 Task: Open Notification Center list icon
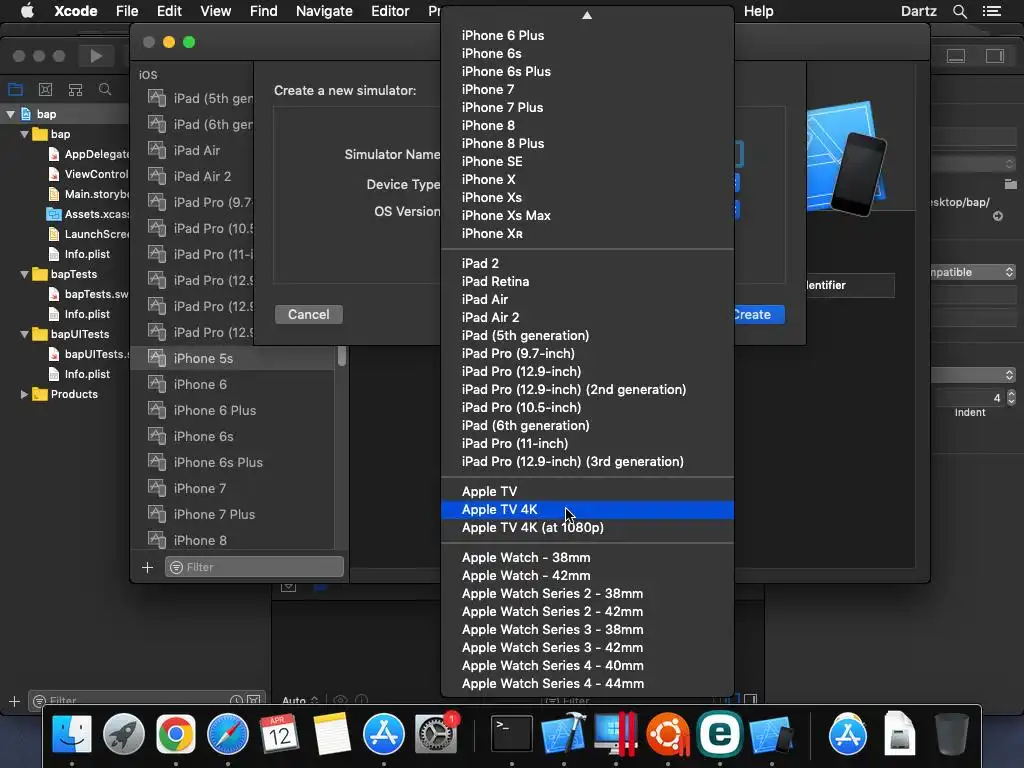[x=992, y=11]
